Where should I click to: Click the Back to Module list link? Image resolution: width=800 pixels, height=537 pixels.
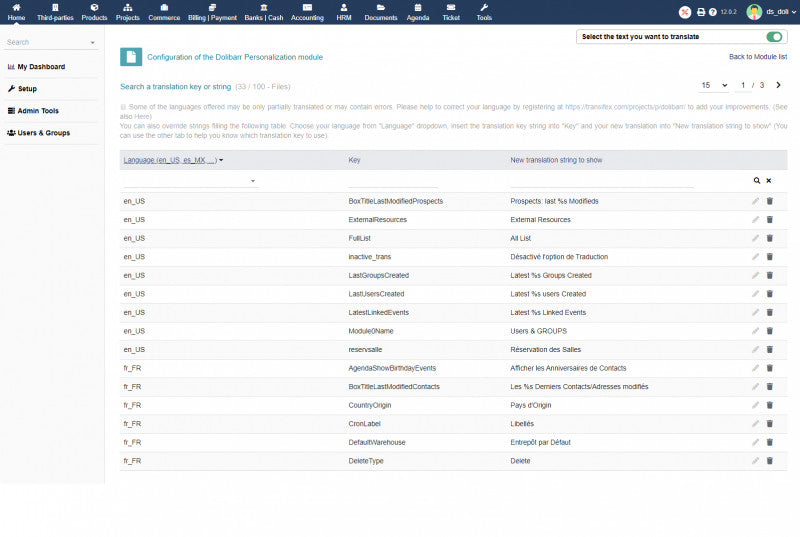757,57
